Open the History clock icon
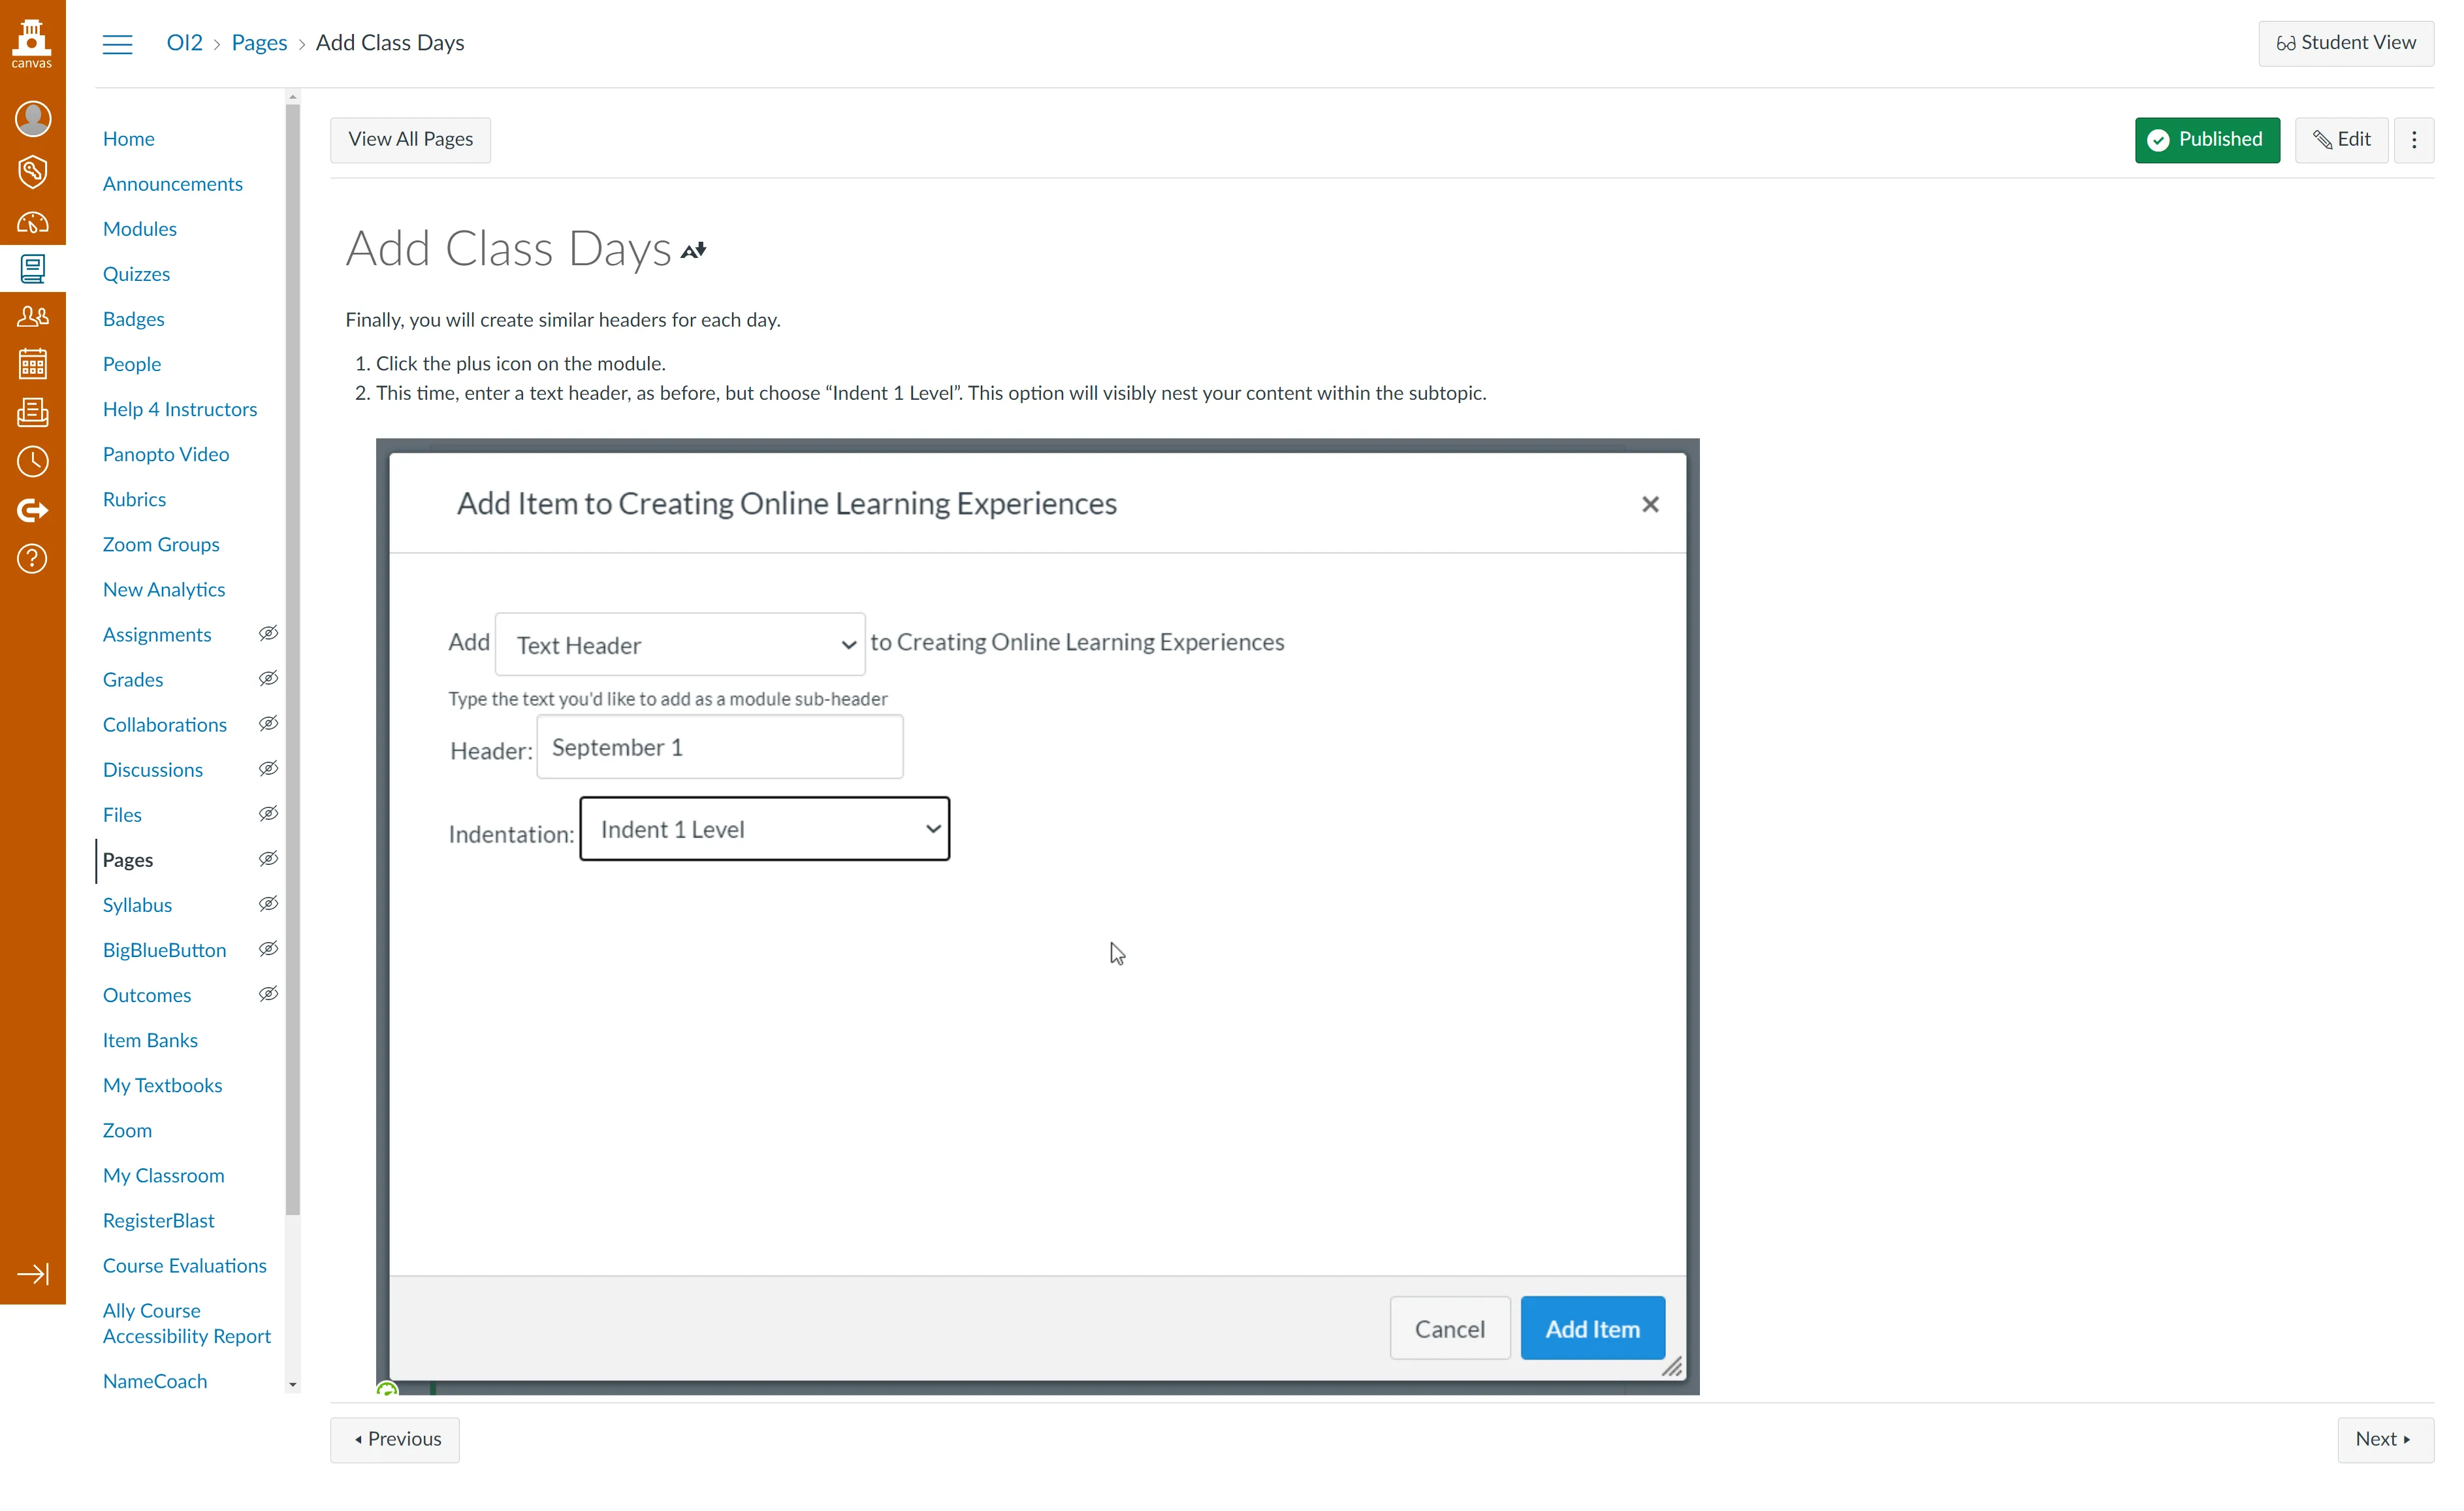Screen dimensions: 2464x1511 tap(33, 461)
